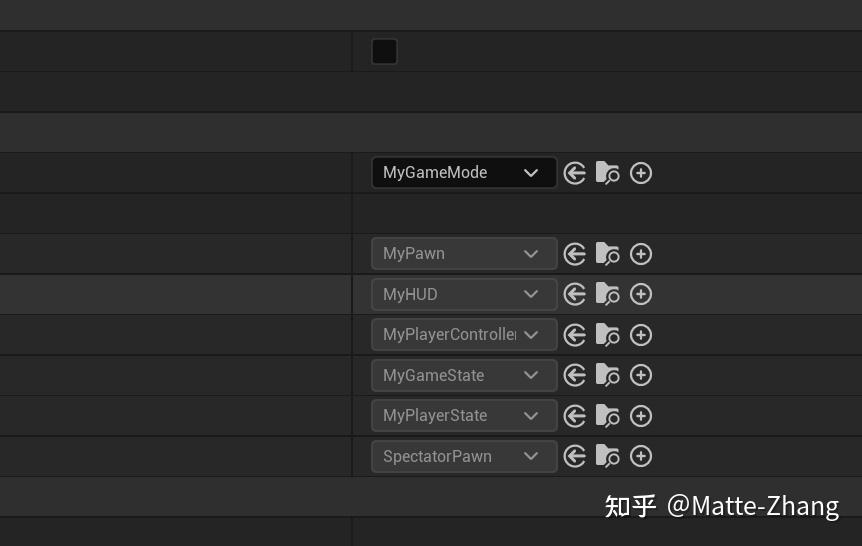Viewport: 862px width, 546px height.
Task: Toggle the unchecked checkbox at top
Action: [x=384, y=52]
